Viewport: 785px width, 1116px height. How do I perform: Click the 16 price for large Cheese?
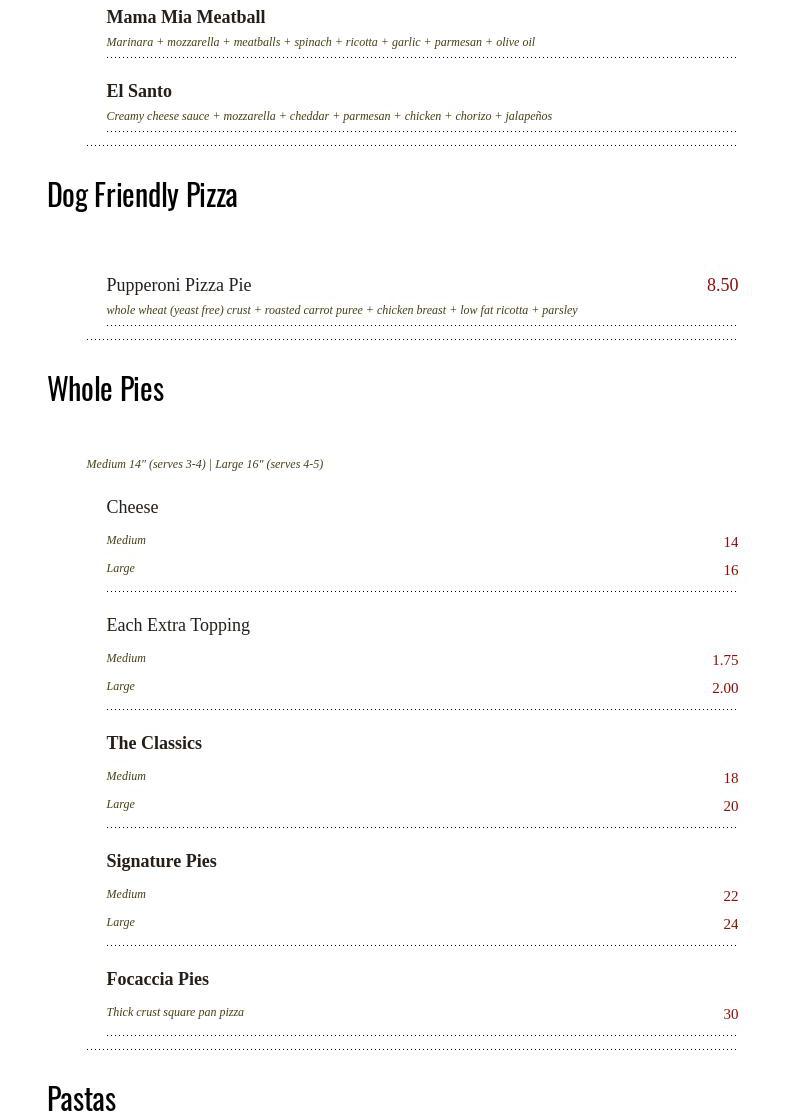tap(730, 570)
